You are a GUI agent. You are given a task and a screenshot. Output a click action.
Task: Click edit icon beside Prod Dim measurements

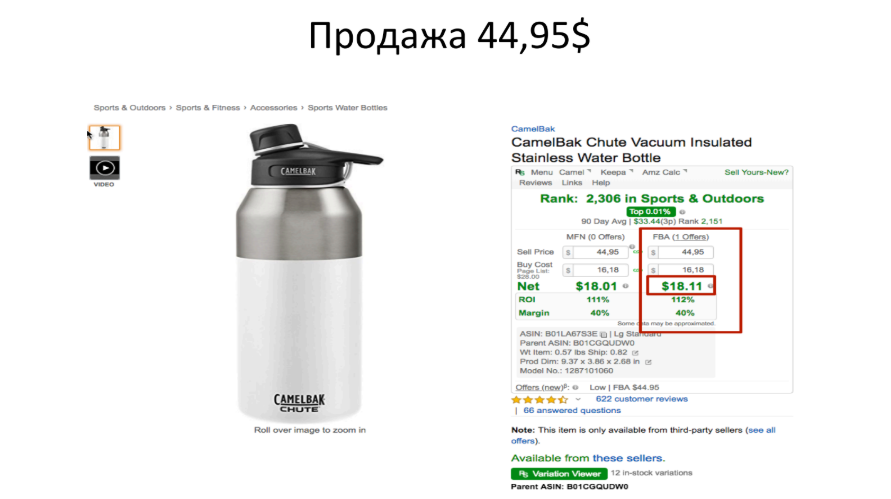[x=648, y=362]
